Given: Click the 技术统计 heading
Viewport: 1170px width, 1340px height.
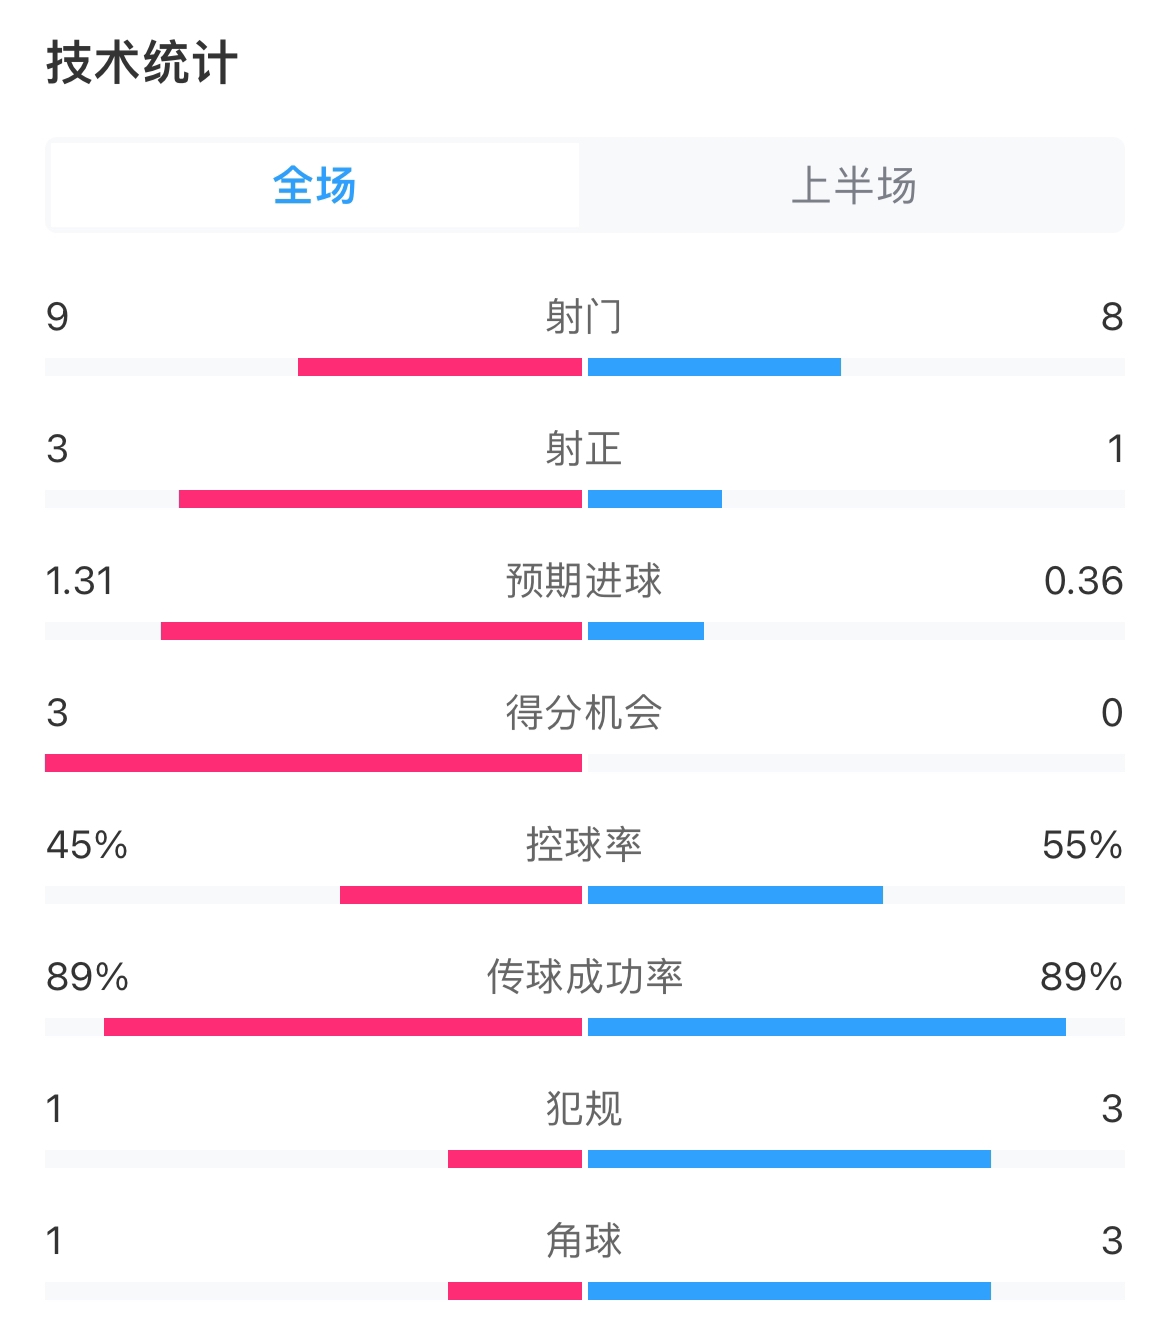Looking at the screenshot, I should coord(141,63).
